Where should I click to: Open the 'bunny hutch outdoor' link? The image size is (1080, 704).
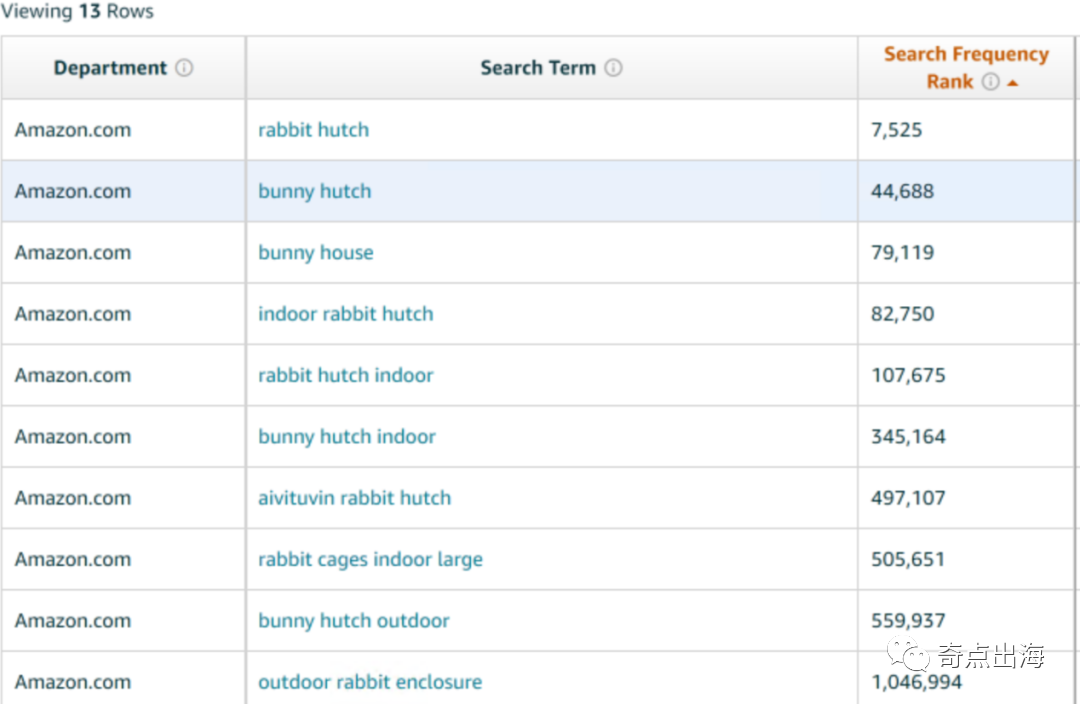coord(353,621)
